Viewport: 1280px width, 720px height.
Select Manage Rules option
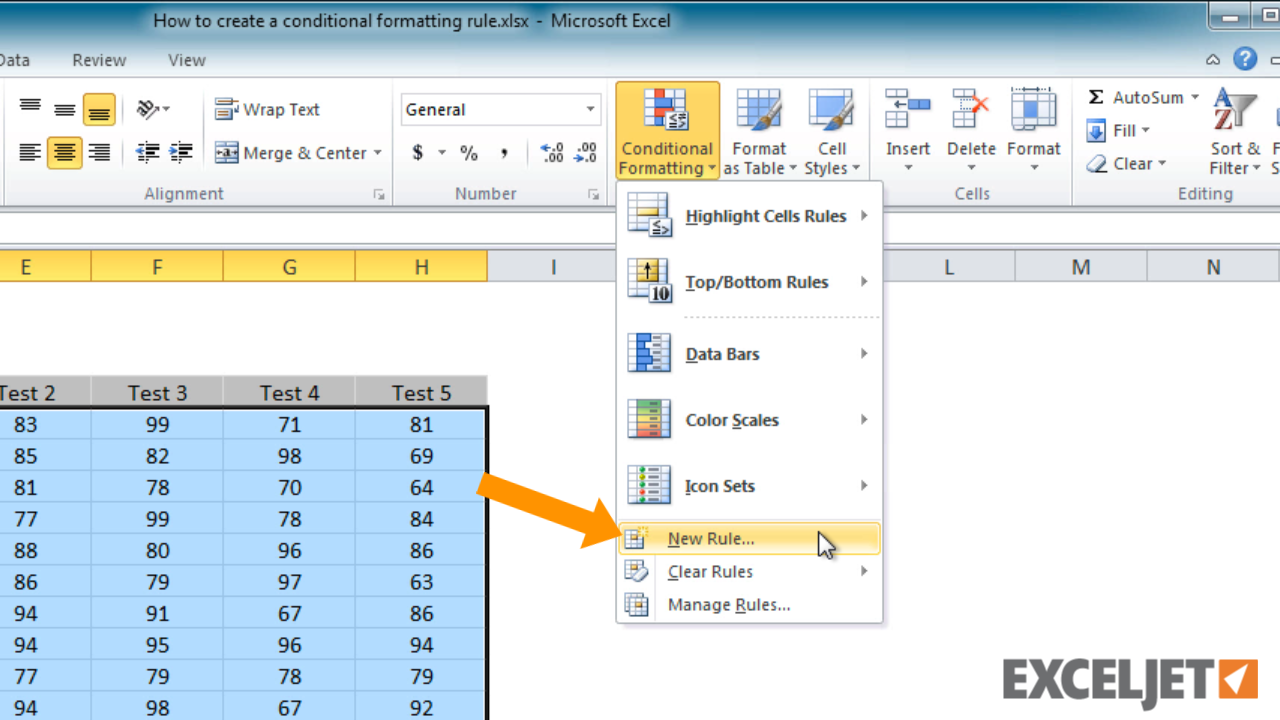[729, 604]
